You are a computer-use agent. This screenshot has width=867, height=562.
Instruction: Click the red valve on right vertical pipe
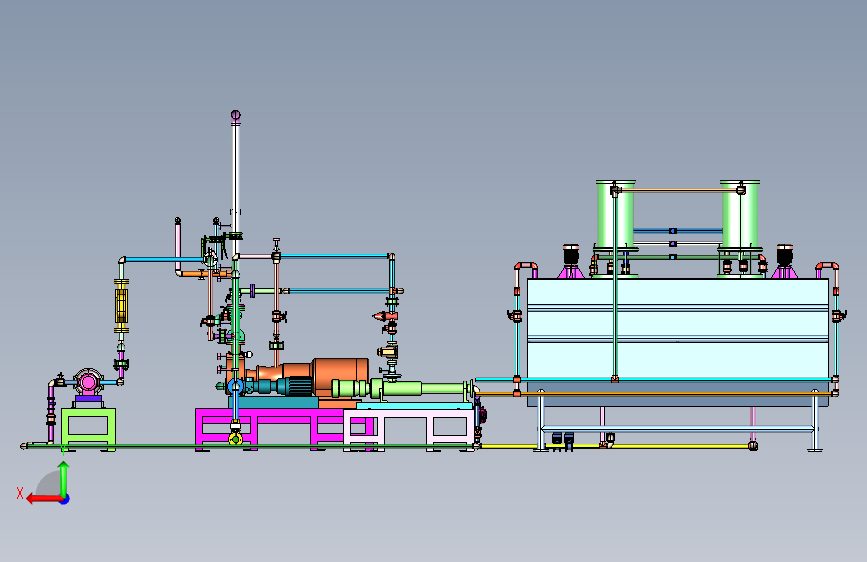click(x=386, y=316)
